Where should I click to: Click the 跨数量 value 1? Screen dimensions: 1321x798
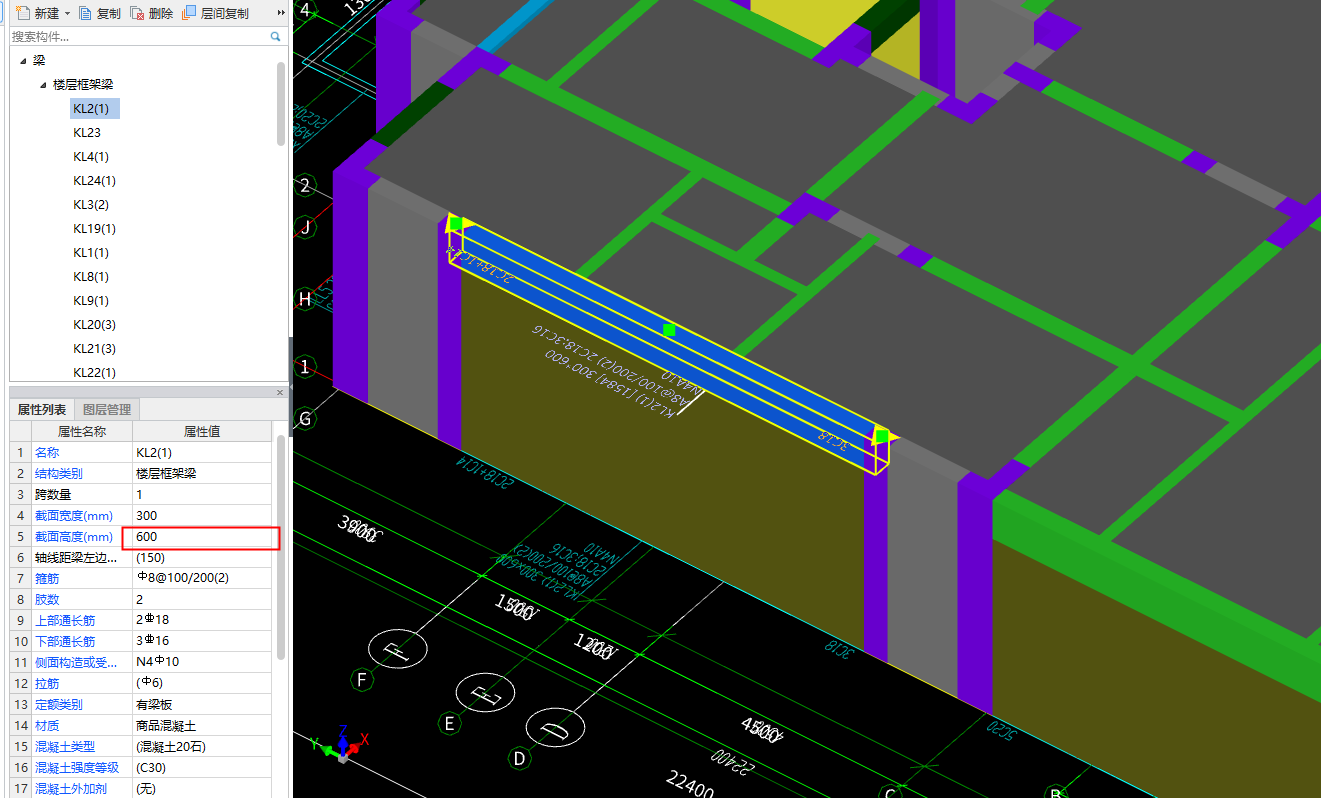pyautogui.click(x=201, y=494)
